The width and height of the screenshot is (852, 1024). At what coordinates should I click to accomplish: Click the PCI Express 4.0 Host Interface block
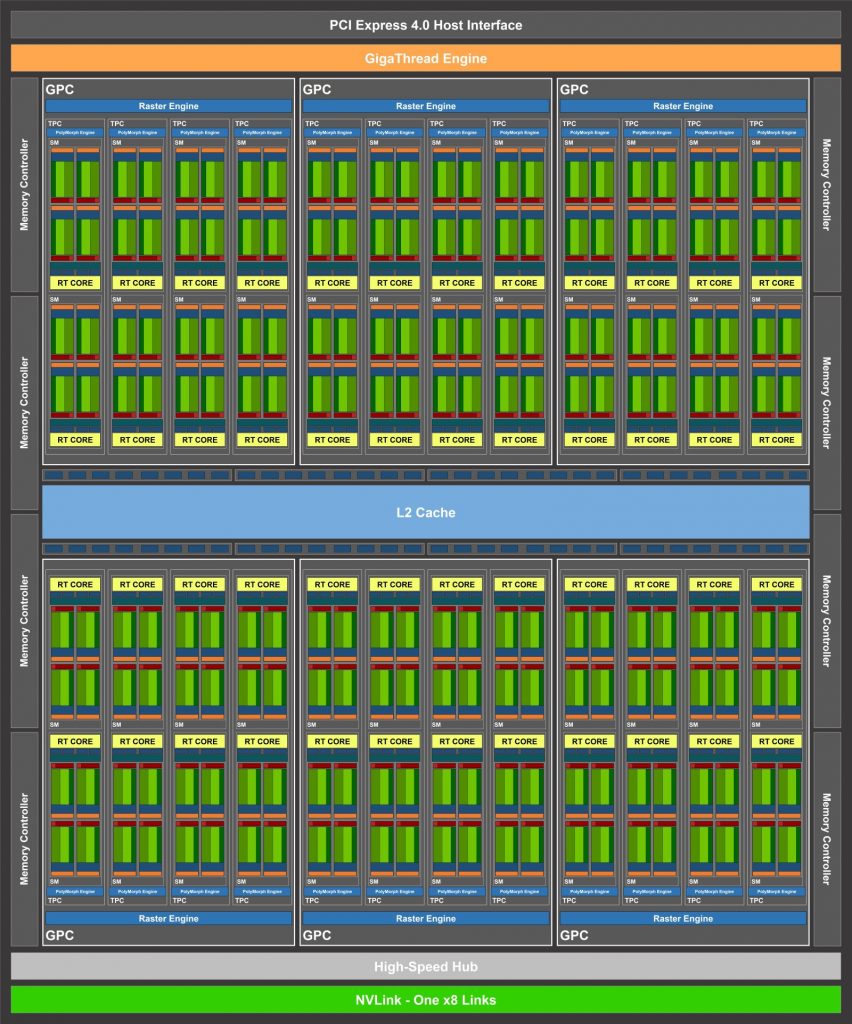[426, 25]
